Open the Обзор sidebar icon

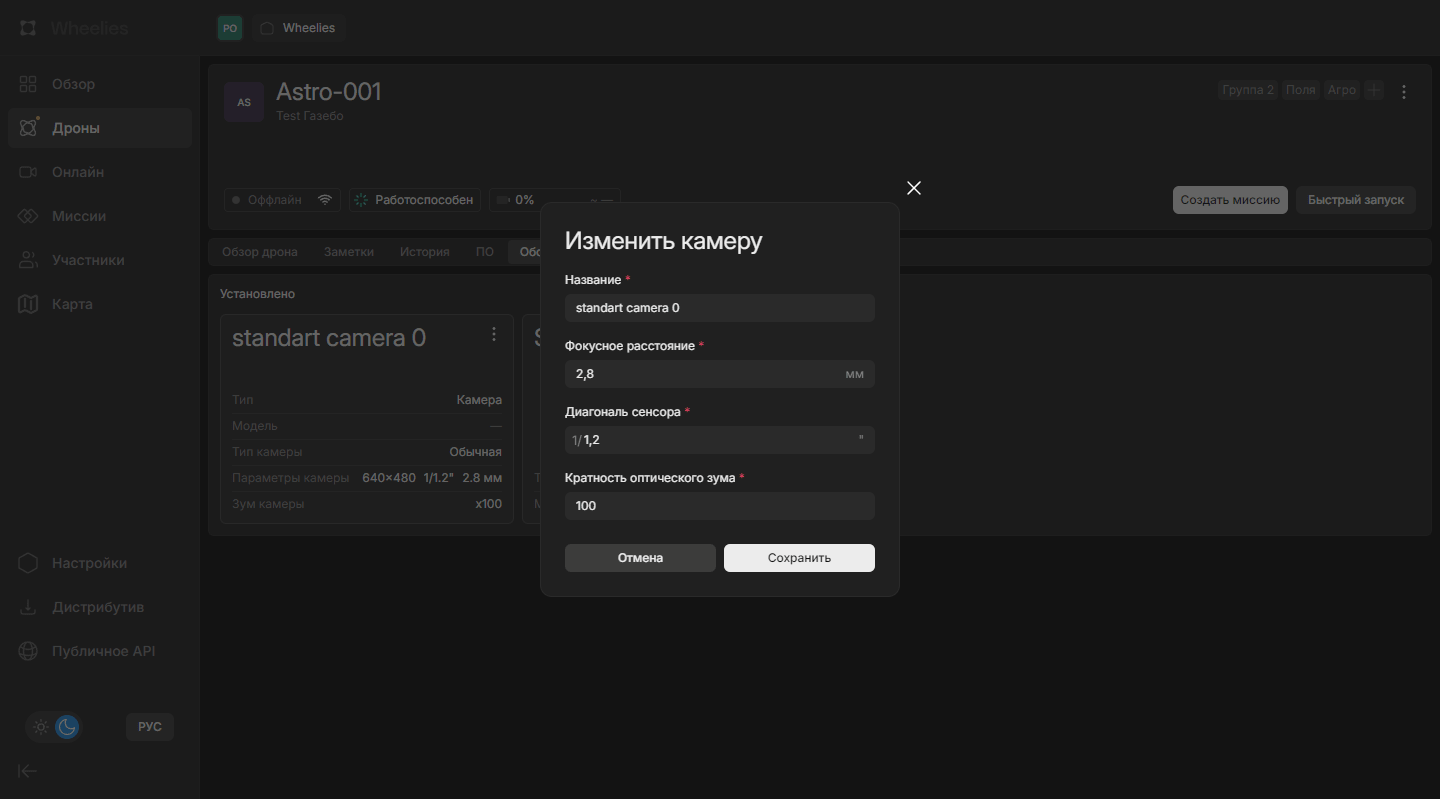tap(28, 84)
